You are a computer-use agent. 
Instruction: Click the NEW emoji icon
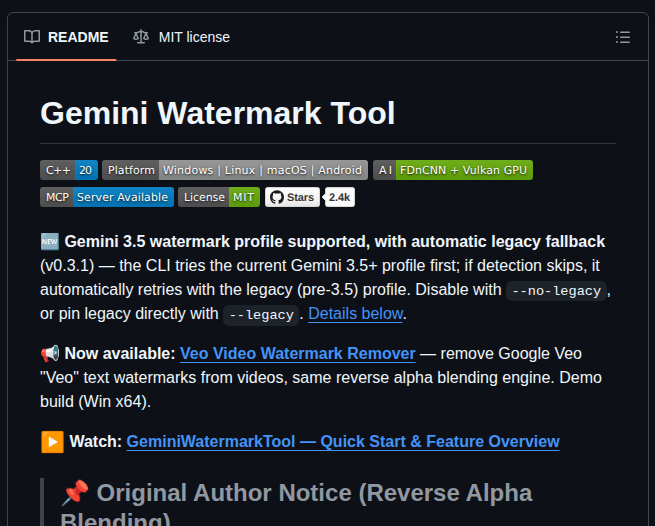click(50, 242)
